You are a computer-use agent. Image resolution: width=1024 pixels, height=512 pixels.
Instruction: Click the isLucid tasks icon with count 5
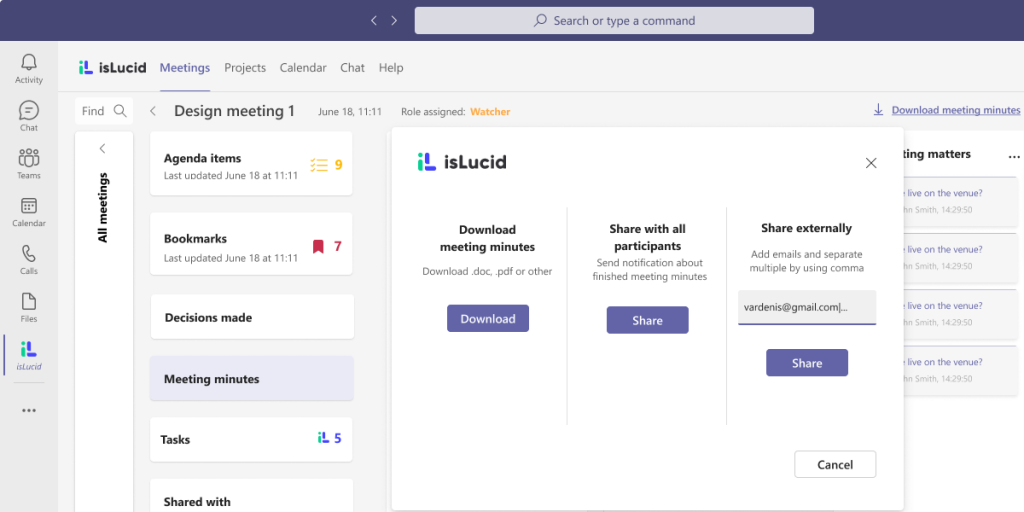323,438
